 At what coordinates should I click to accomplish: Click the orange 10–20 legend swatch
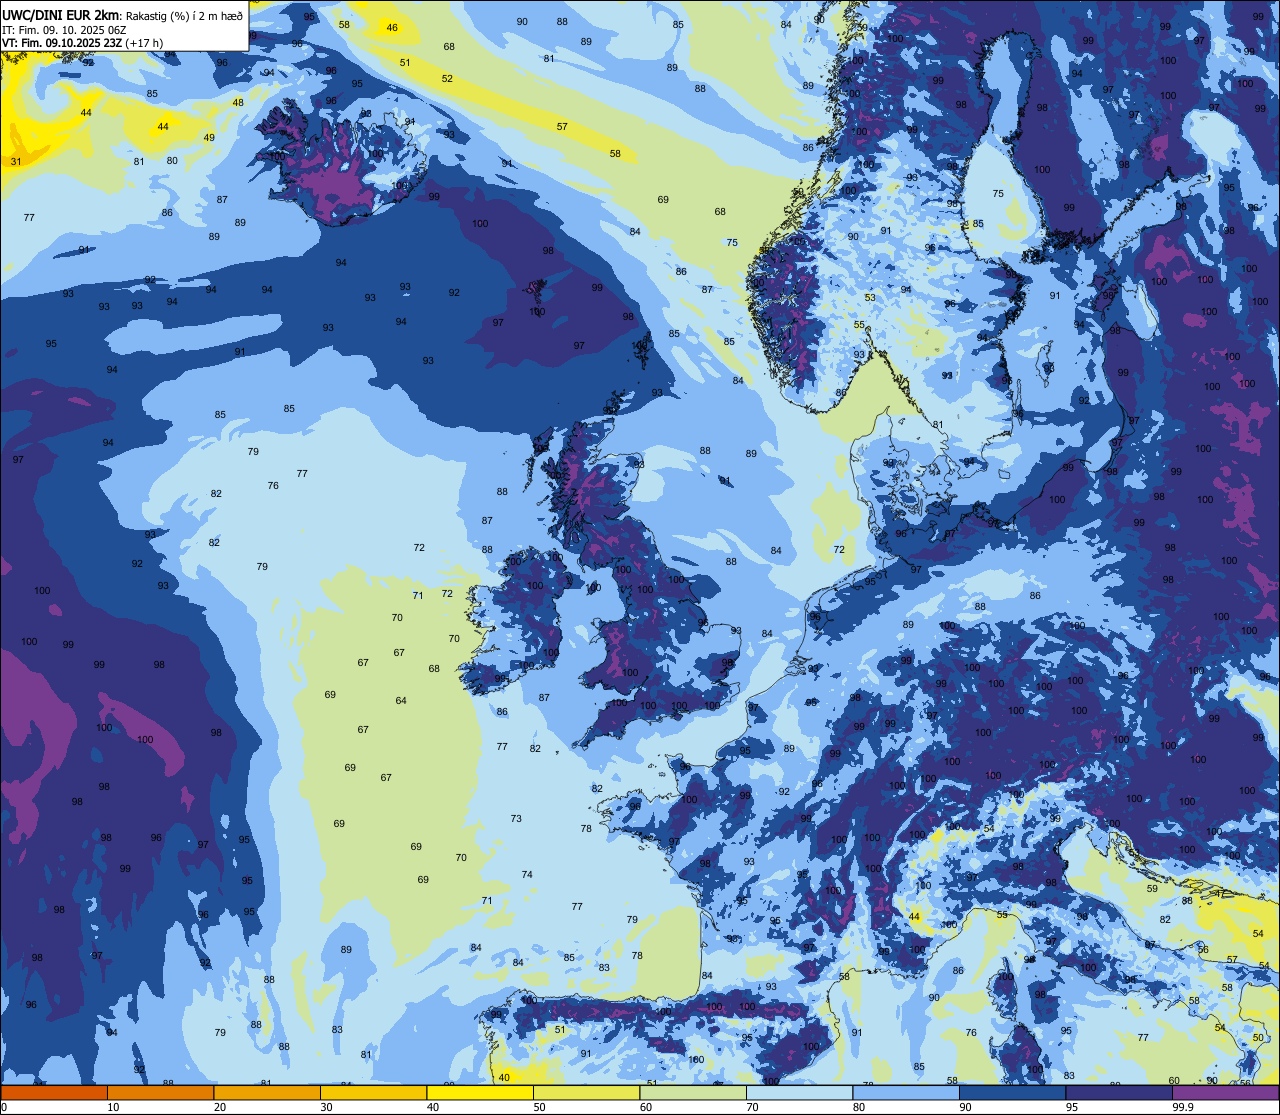pyautogui.click(x=160, y=1092)
